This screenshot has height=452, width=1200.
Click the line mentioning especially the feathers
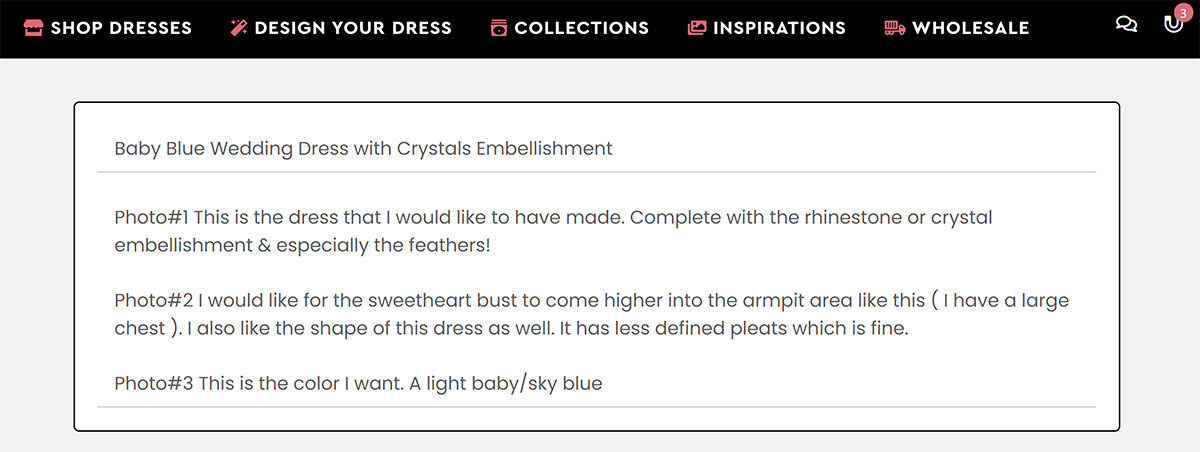(x=302, y=245)
